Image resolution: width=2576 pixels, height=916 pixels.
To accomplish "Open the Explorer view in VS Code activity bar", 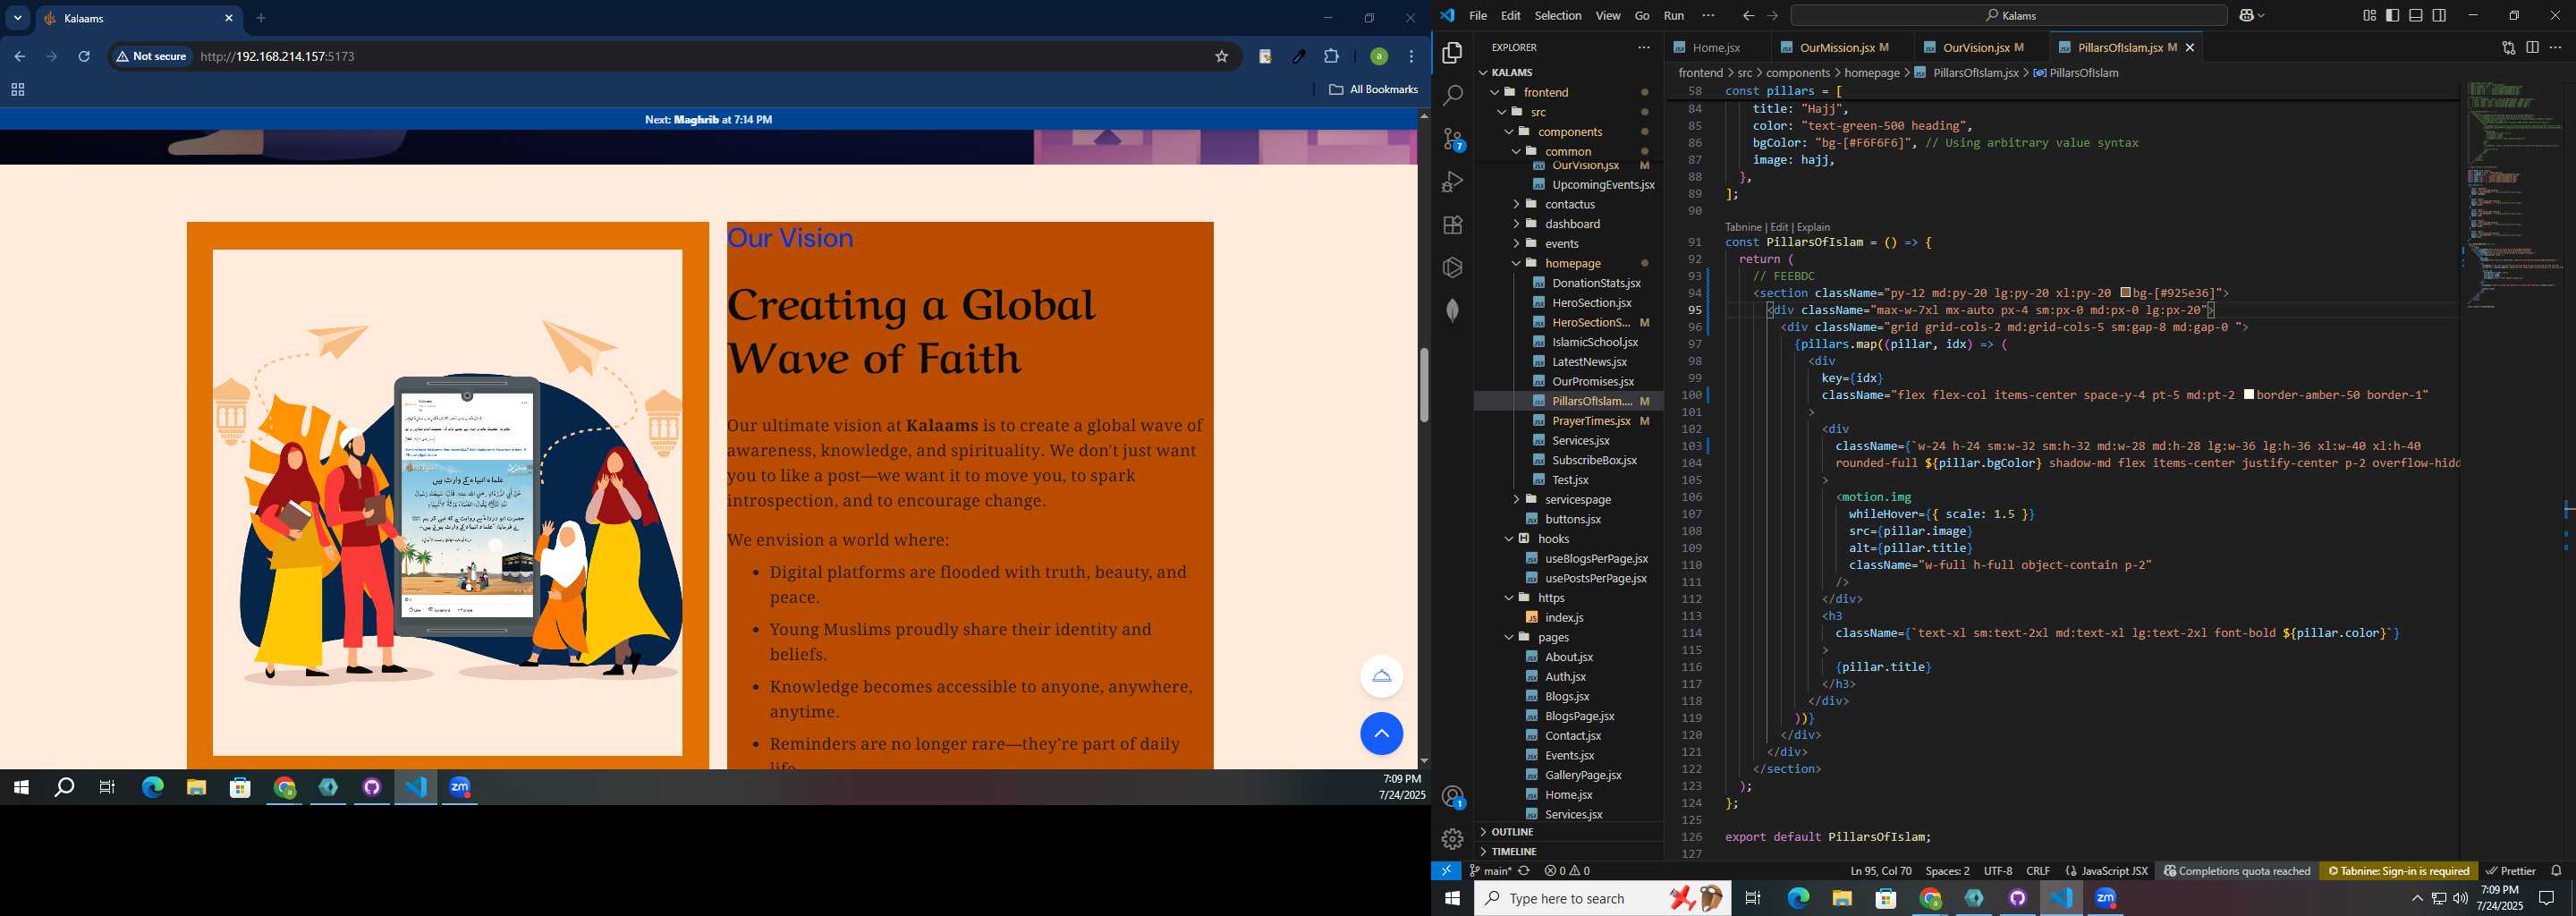I will click(x=1453, y=52).
